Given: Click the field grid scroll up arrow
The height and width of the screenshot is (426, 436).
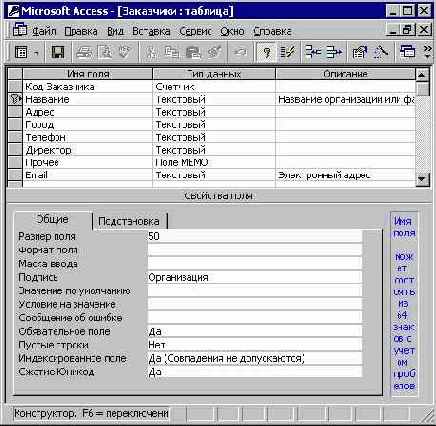Looking at the screenshot, I should [x=422, y=75].
